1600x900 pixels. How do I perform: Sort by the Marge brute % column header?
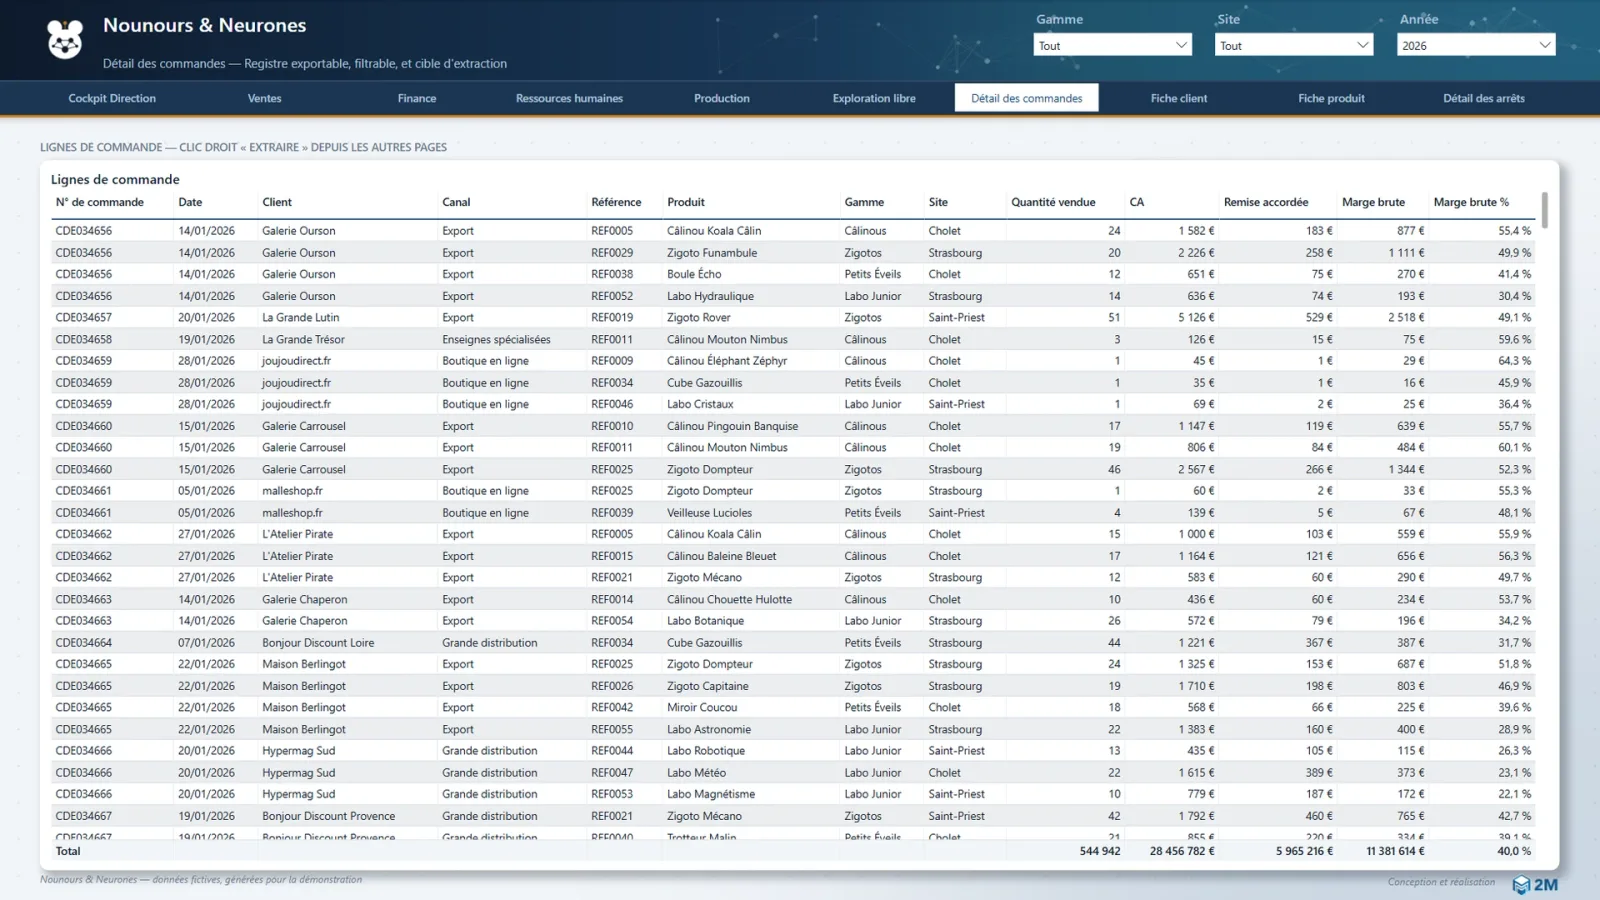pyautogui.click(x=1471, y=202)
